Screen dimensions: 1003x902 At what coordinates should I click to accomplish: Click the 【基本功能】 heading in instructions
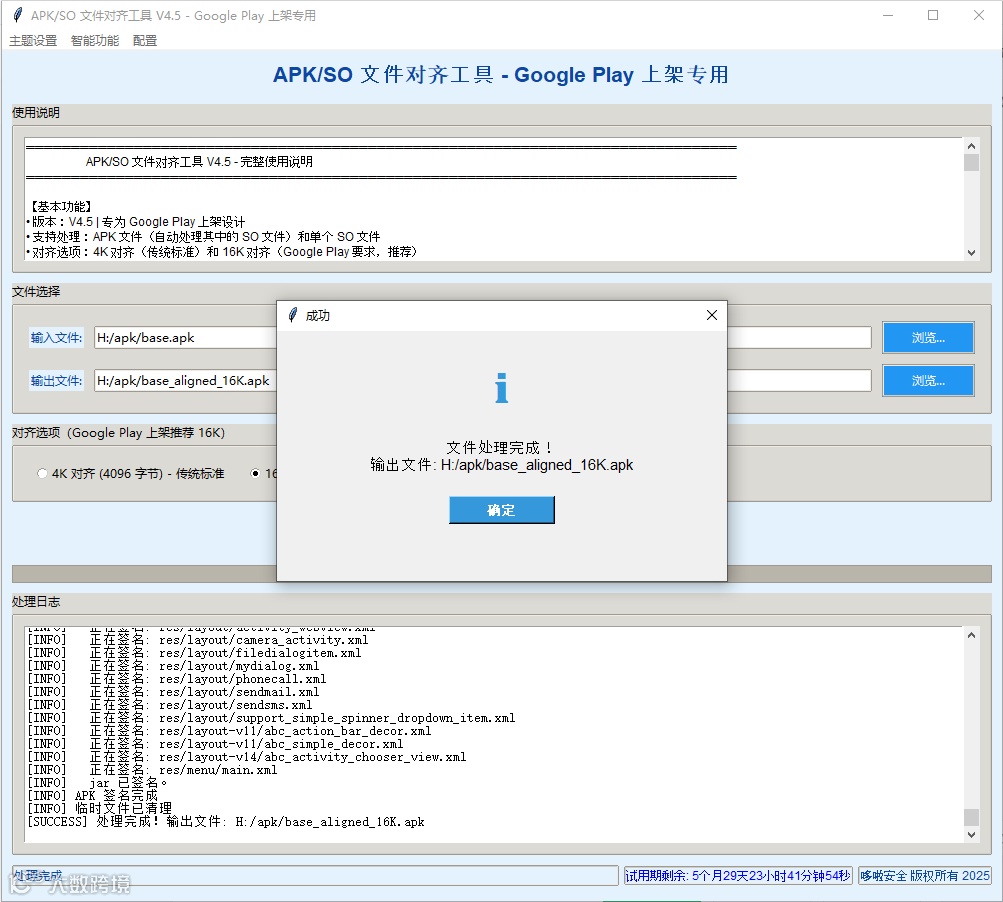(x=59, y=206)
